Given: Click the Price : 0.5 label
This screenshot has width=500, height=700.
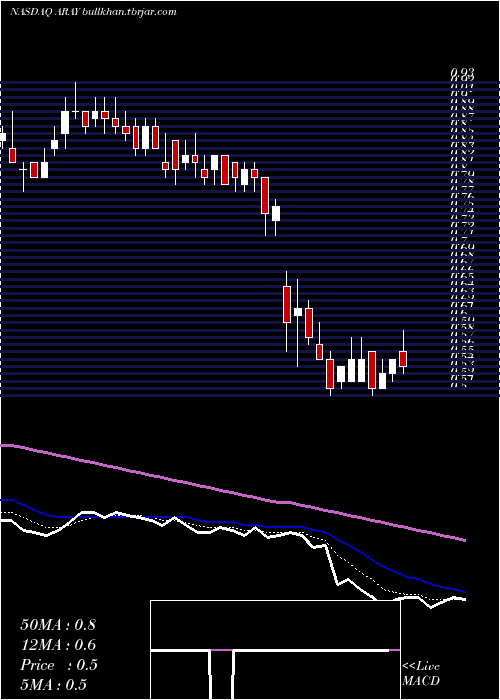Looking at the screenshot, I should point(59,665).
